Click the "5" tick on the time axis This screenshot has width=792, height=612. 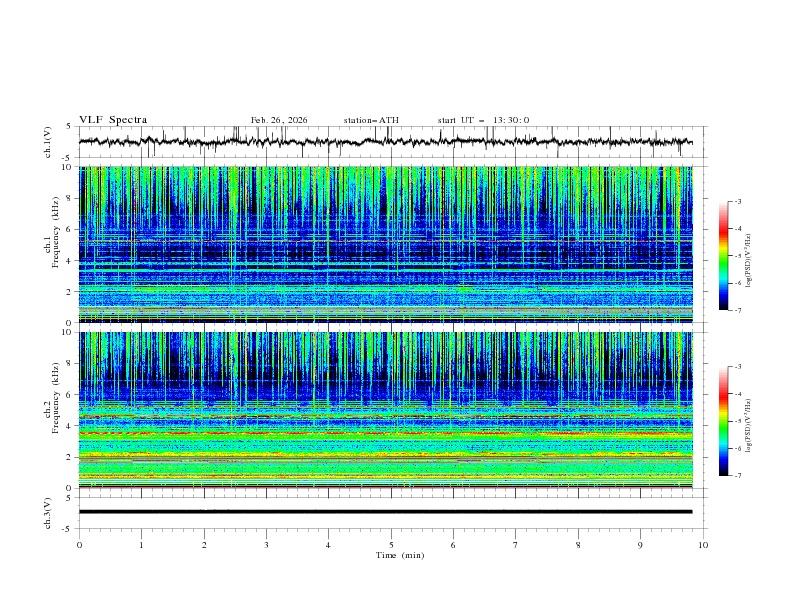(391, 545)
